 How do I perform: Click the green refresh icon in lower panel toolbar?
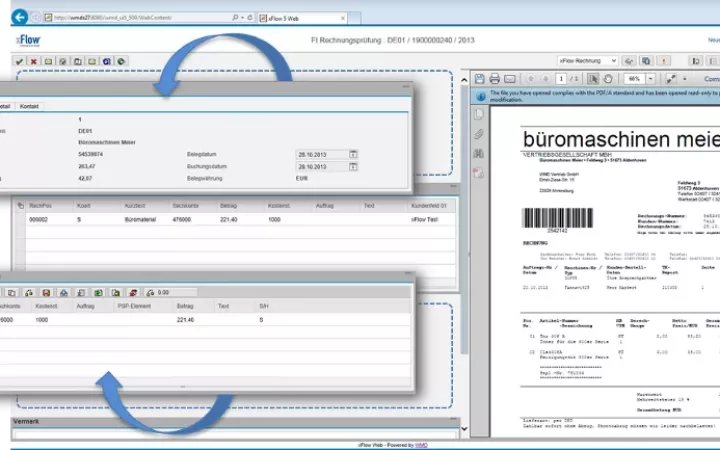[98, 292]
